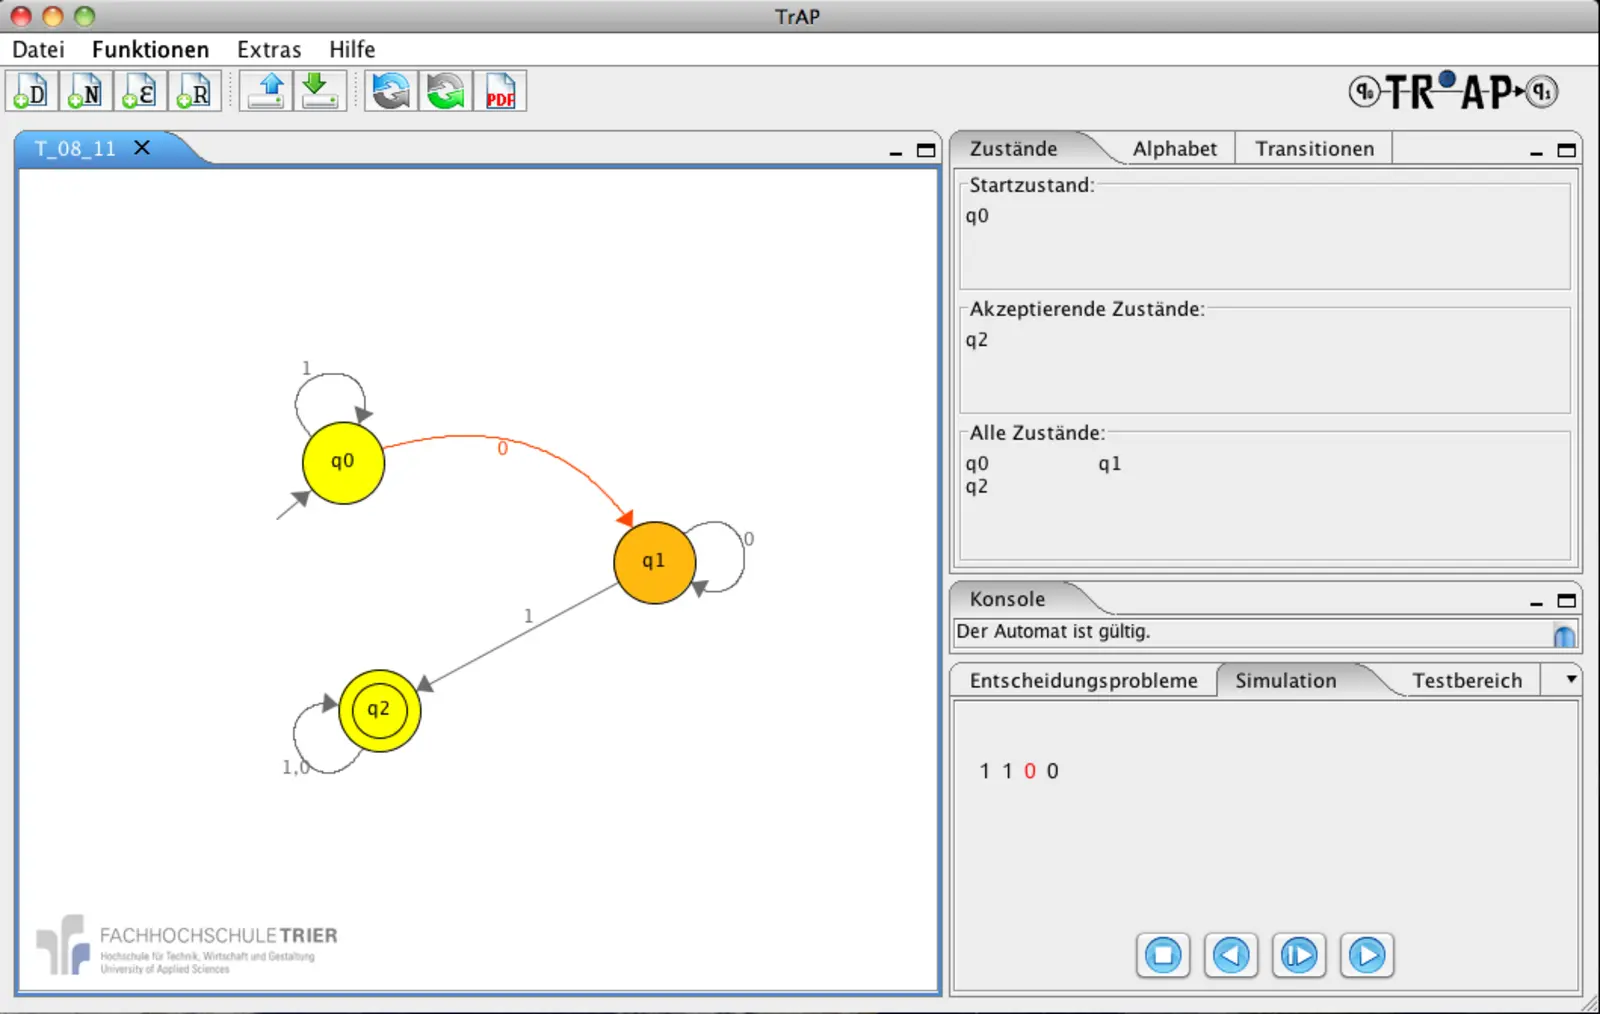Step the simulation backward

point(1231,956)
